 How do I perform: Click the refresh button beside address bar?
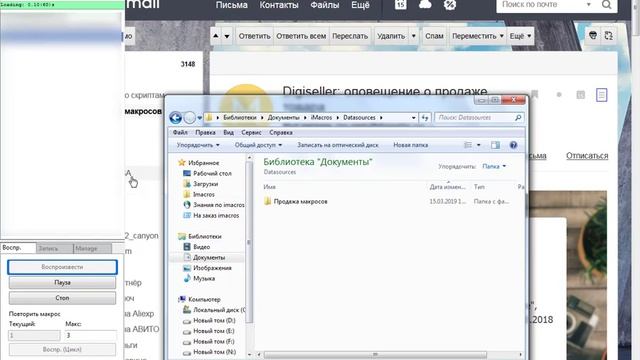[x=425, y=118]
